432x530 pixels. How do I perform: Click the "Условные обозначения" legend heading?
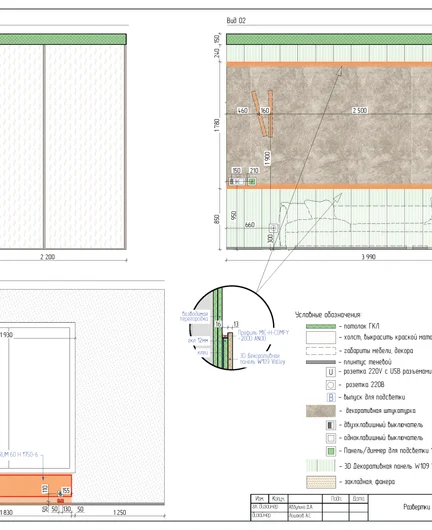click(x=328, y=315)
